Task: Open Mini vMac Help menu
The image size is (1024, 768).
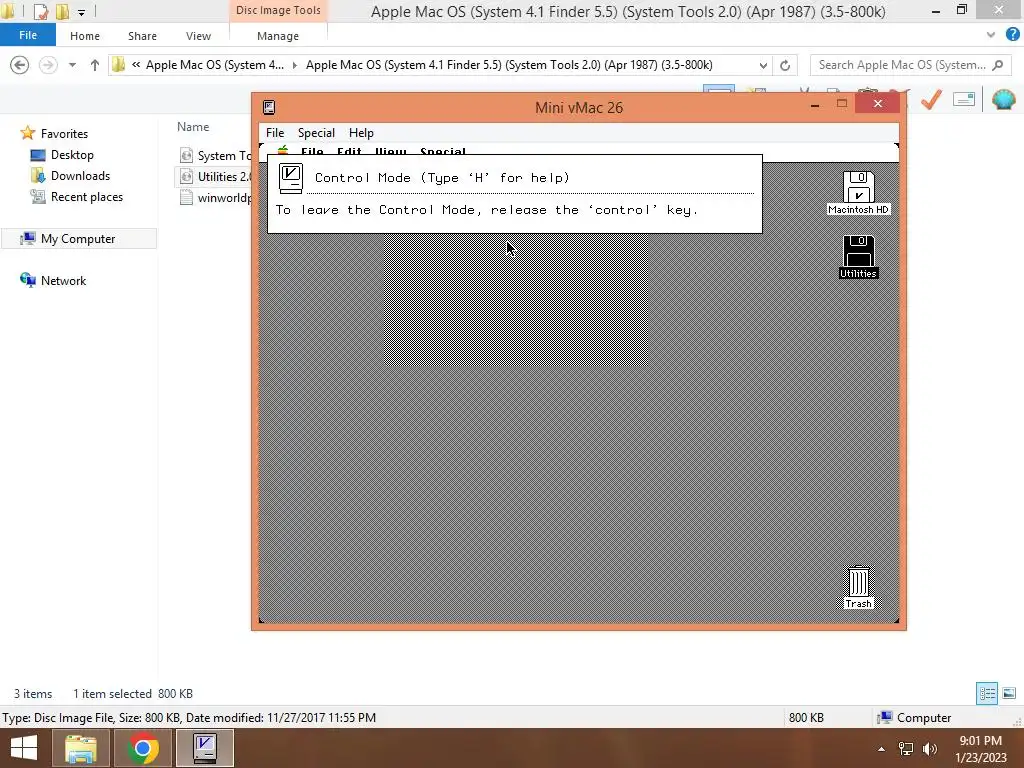Action: click(x=361, y=133)
